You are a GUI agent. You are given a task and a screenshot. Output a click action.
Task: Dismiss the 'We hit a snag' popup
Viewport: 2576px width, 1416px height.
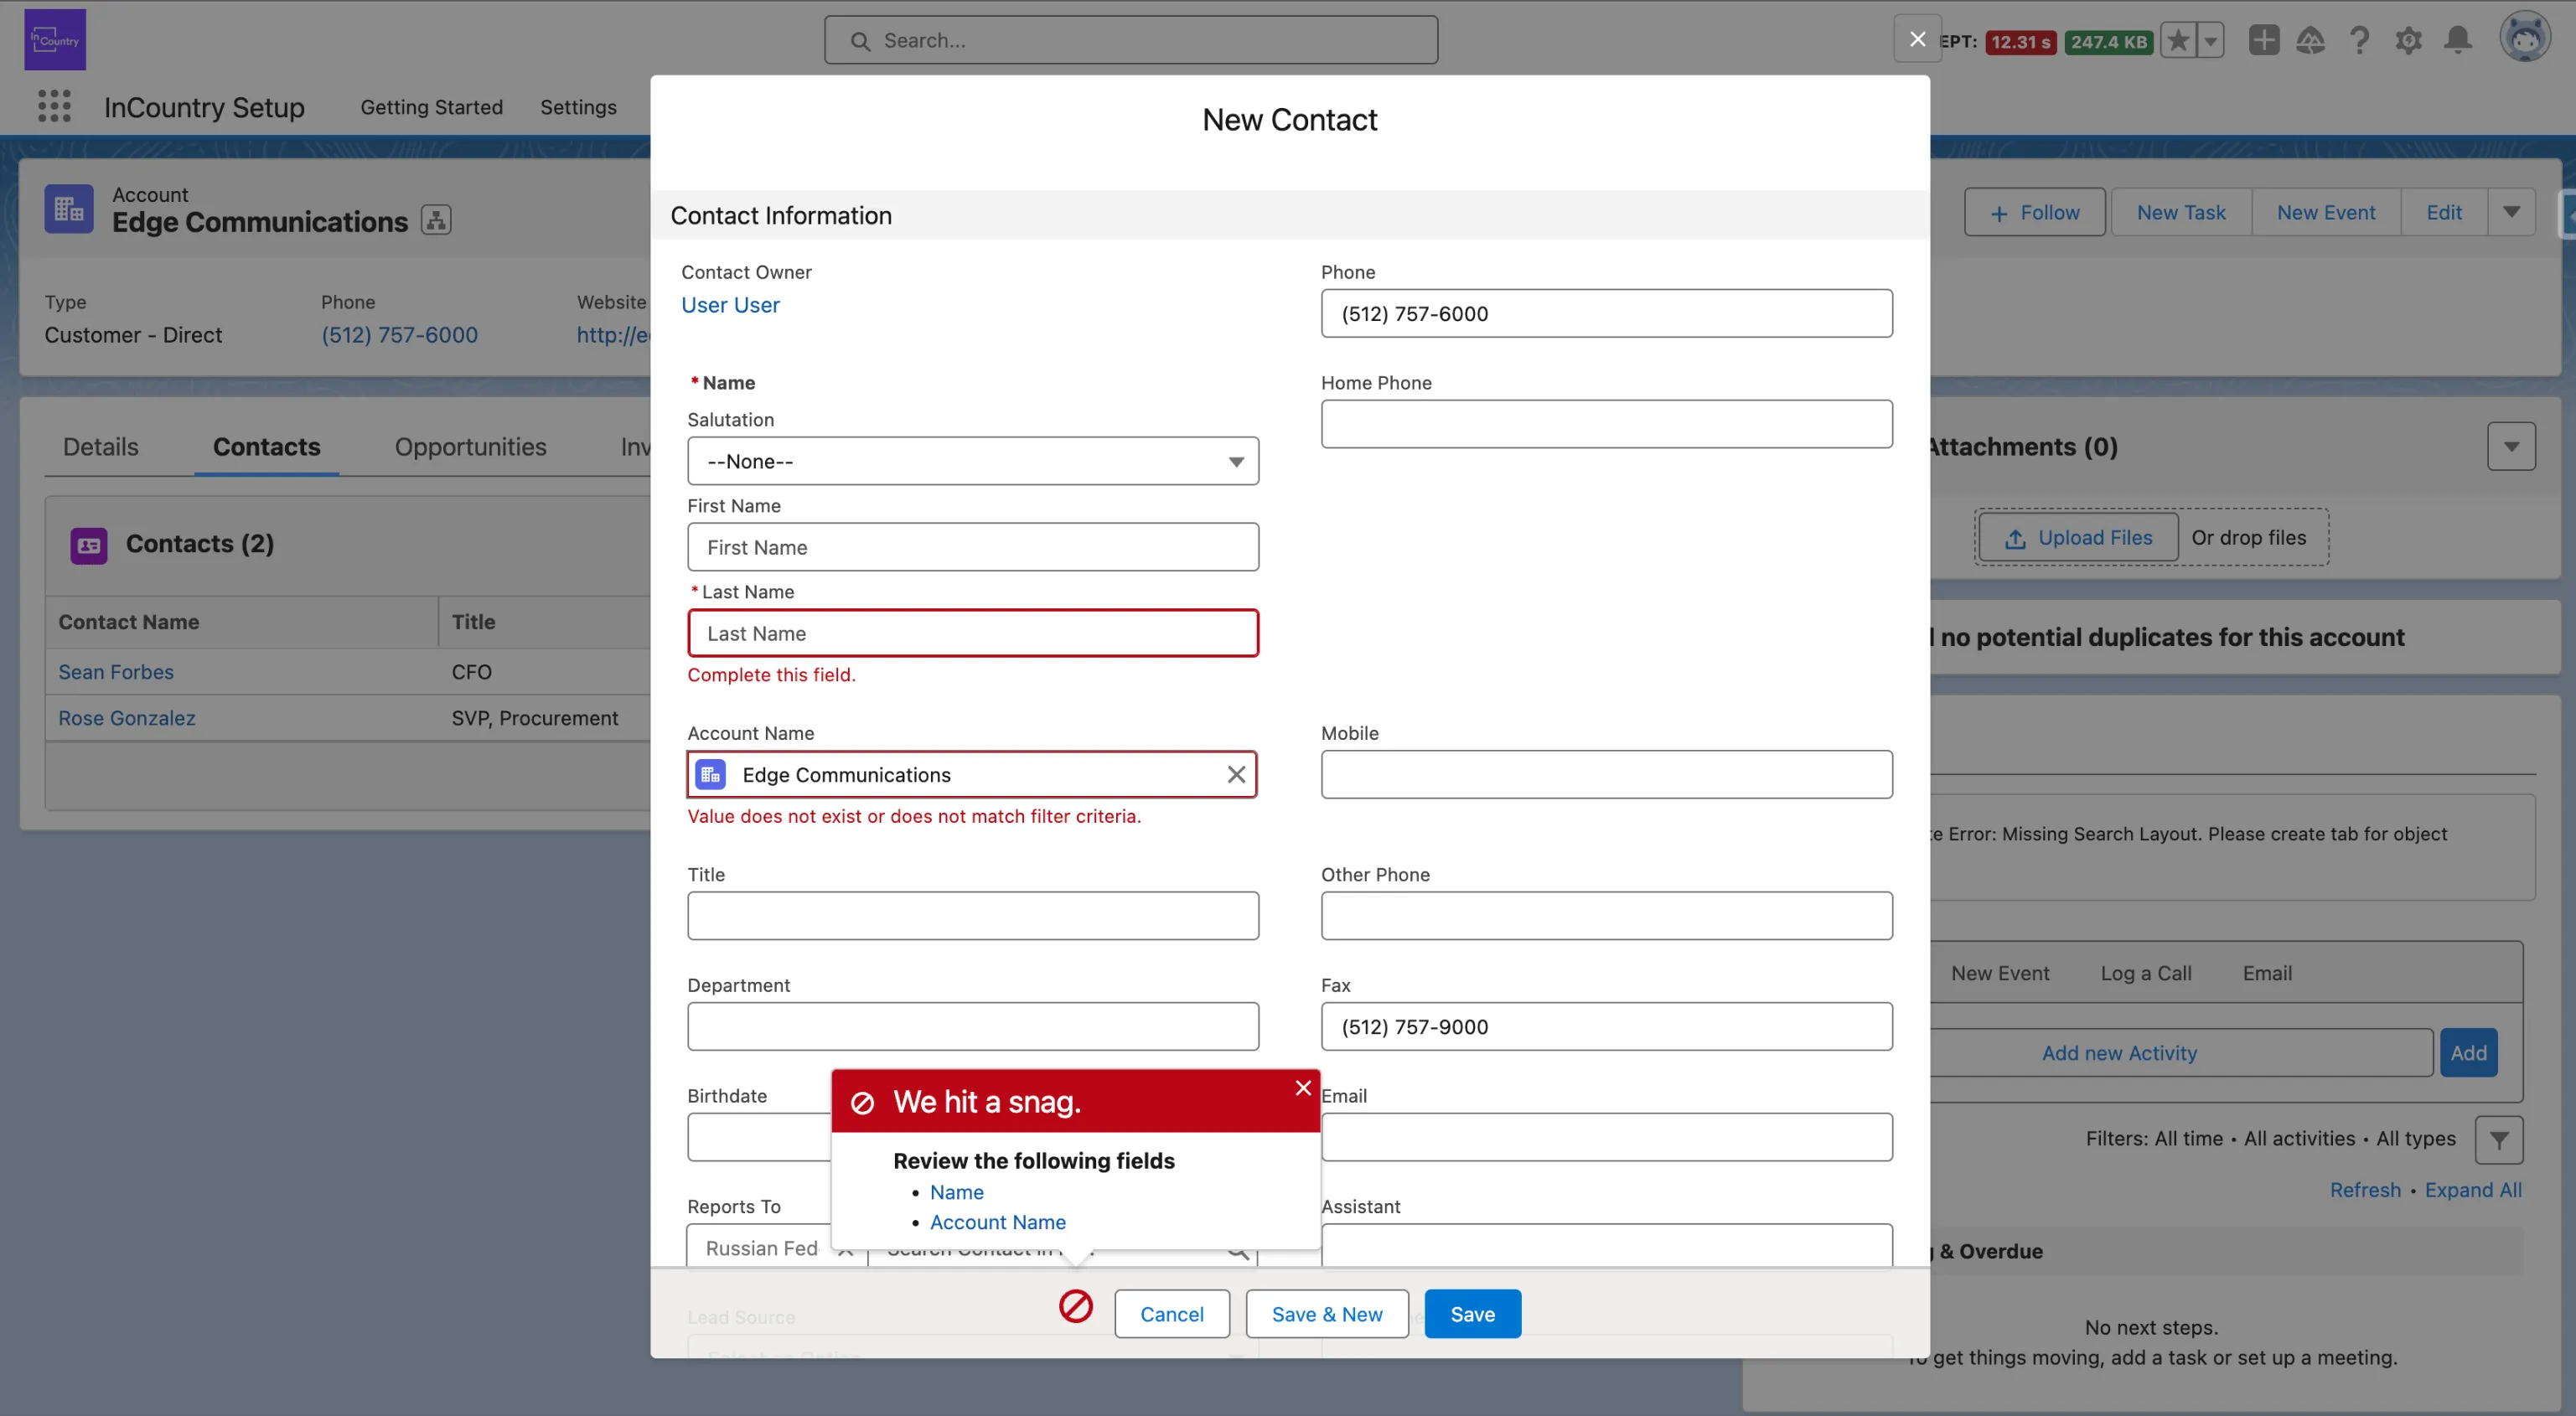tap(1302, 1088)
